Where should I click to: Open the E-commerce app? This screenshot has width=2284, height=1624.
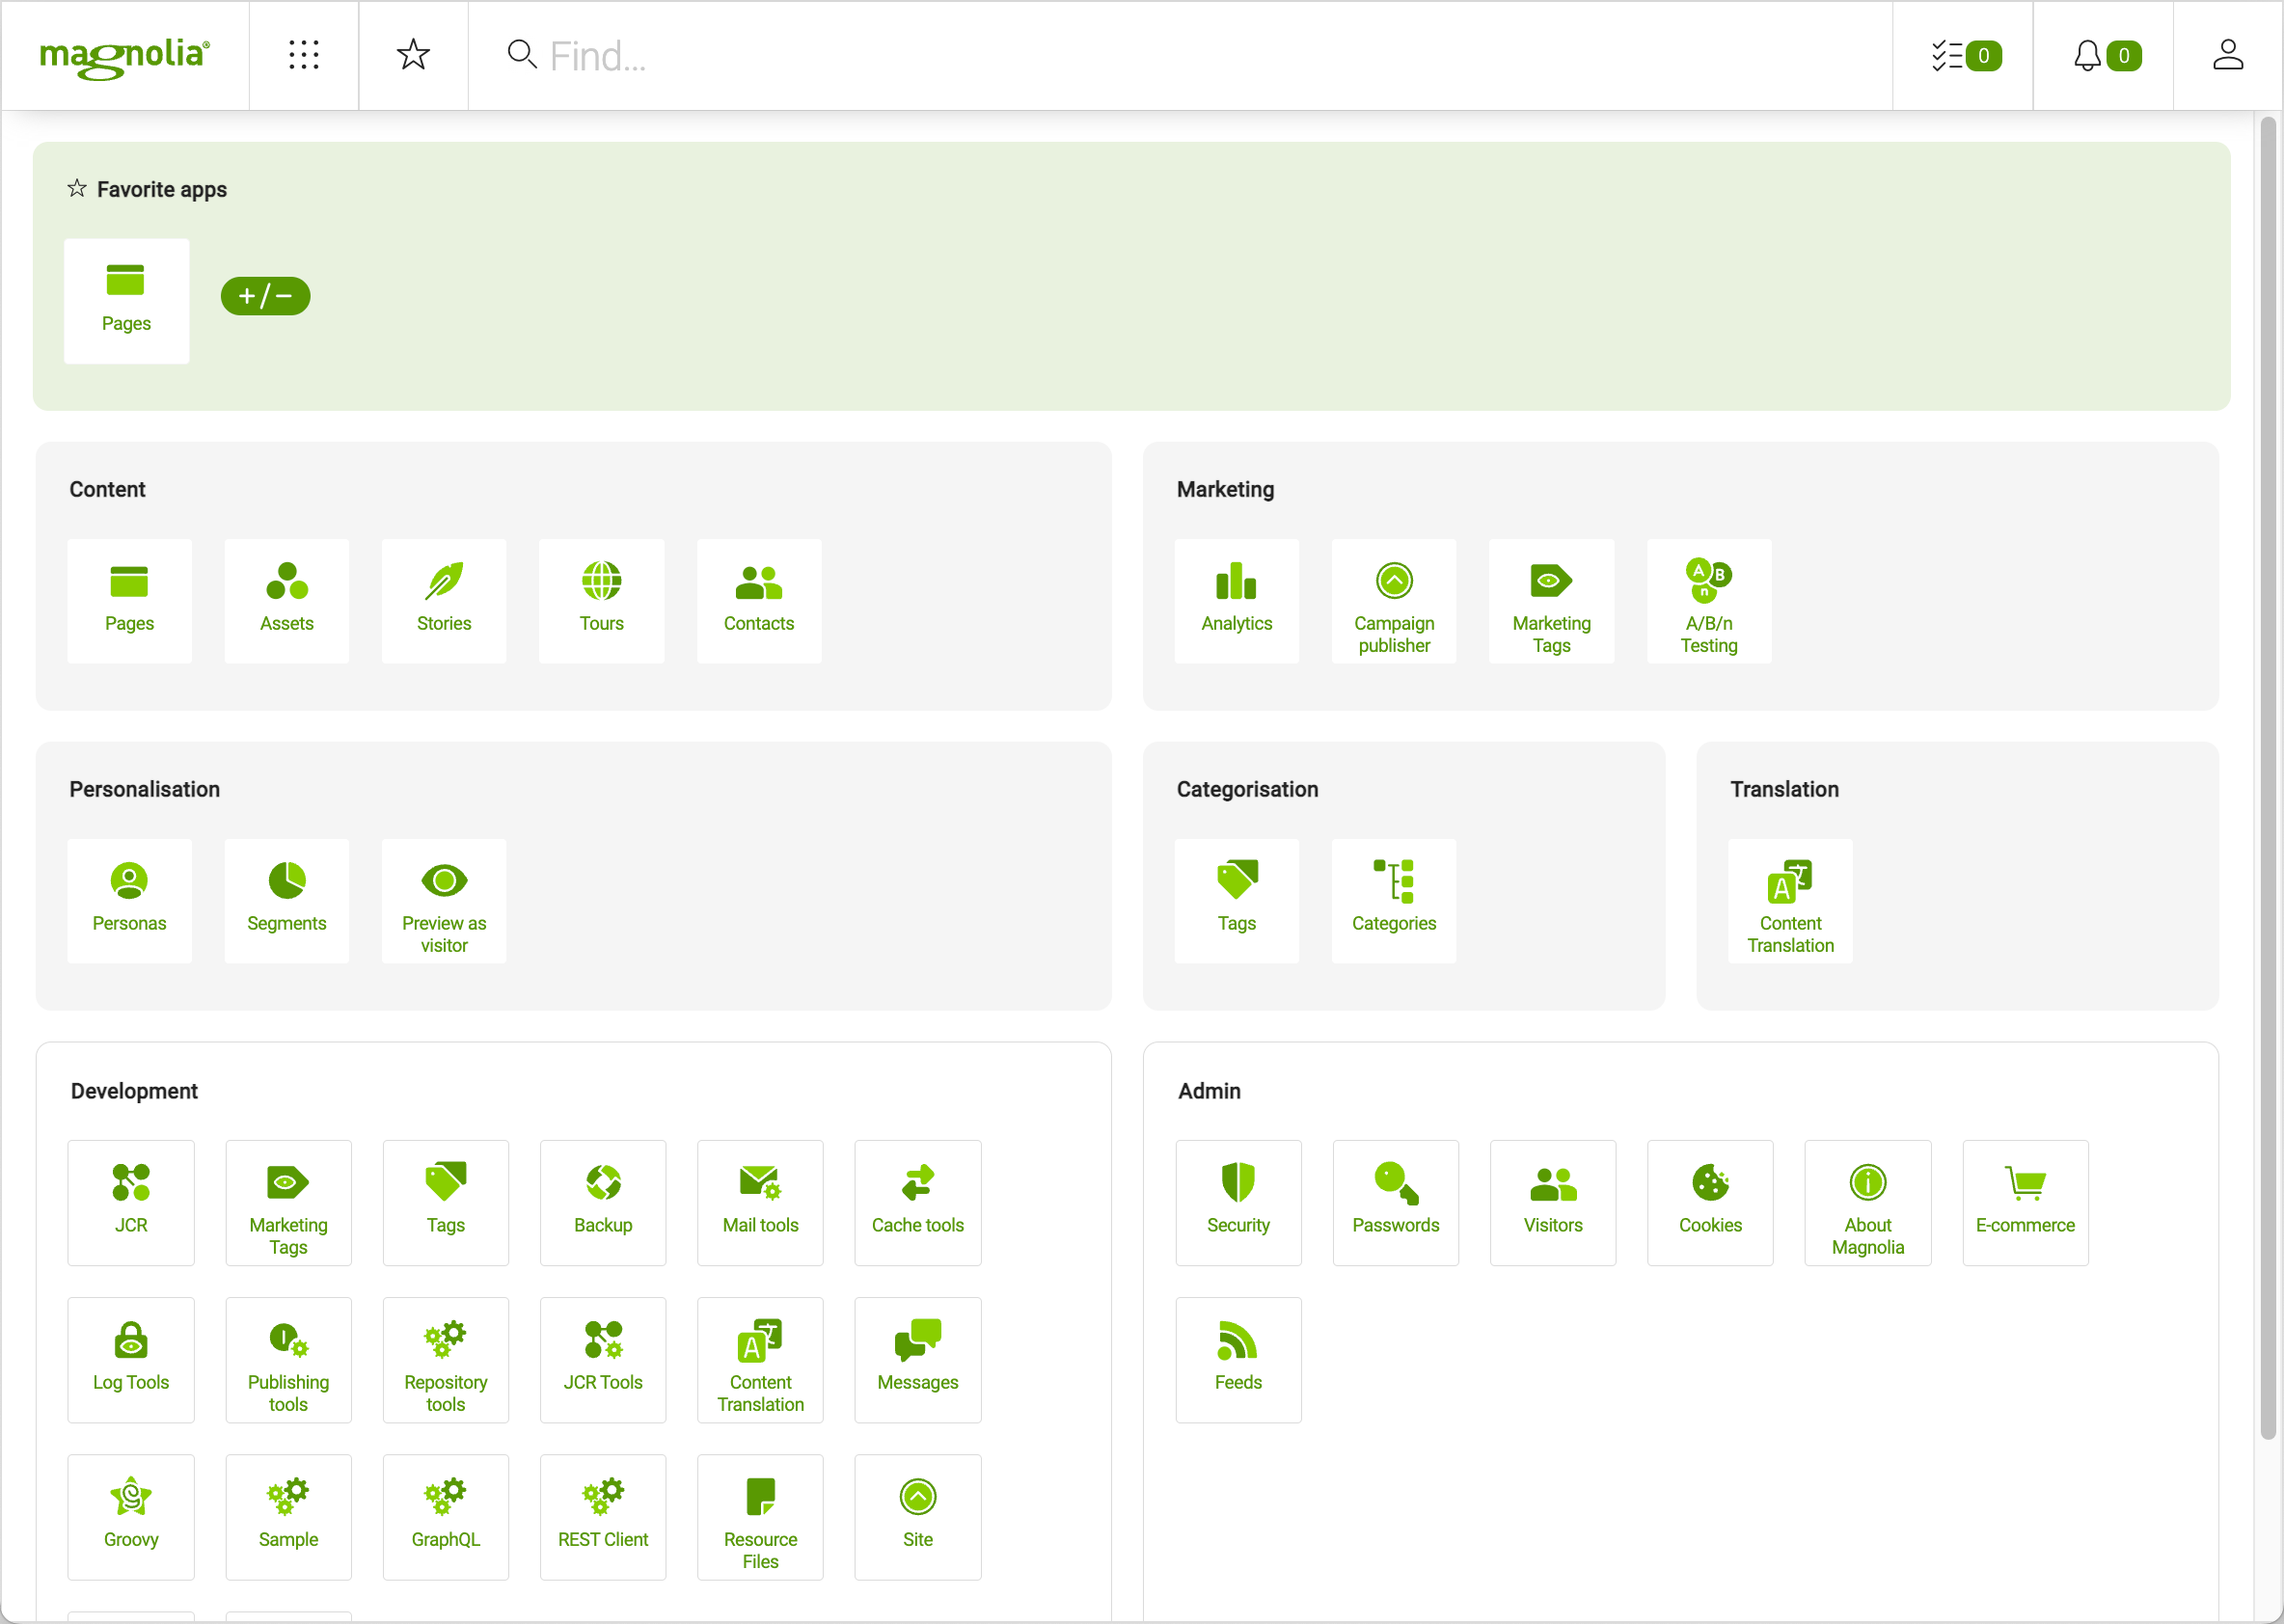coord(2025,1203)
